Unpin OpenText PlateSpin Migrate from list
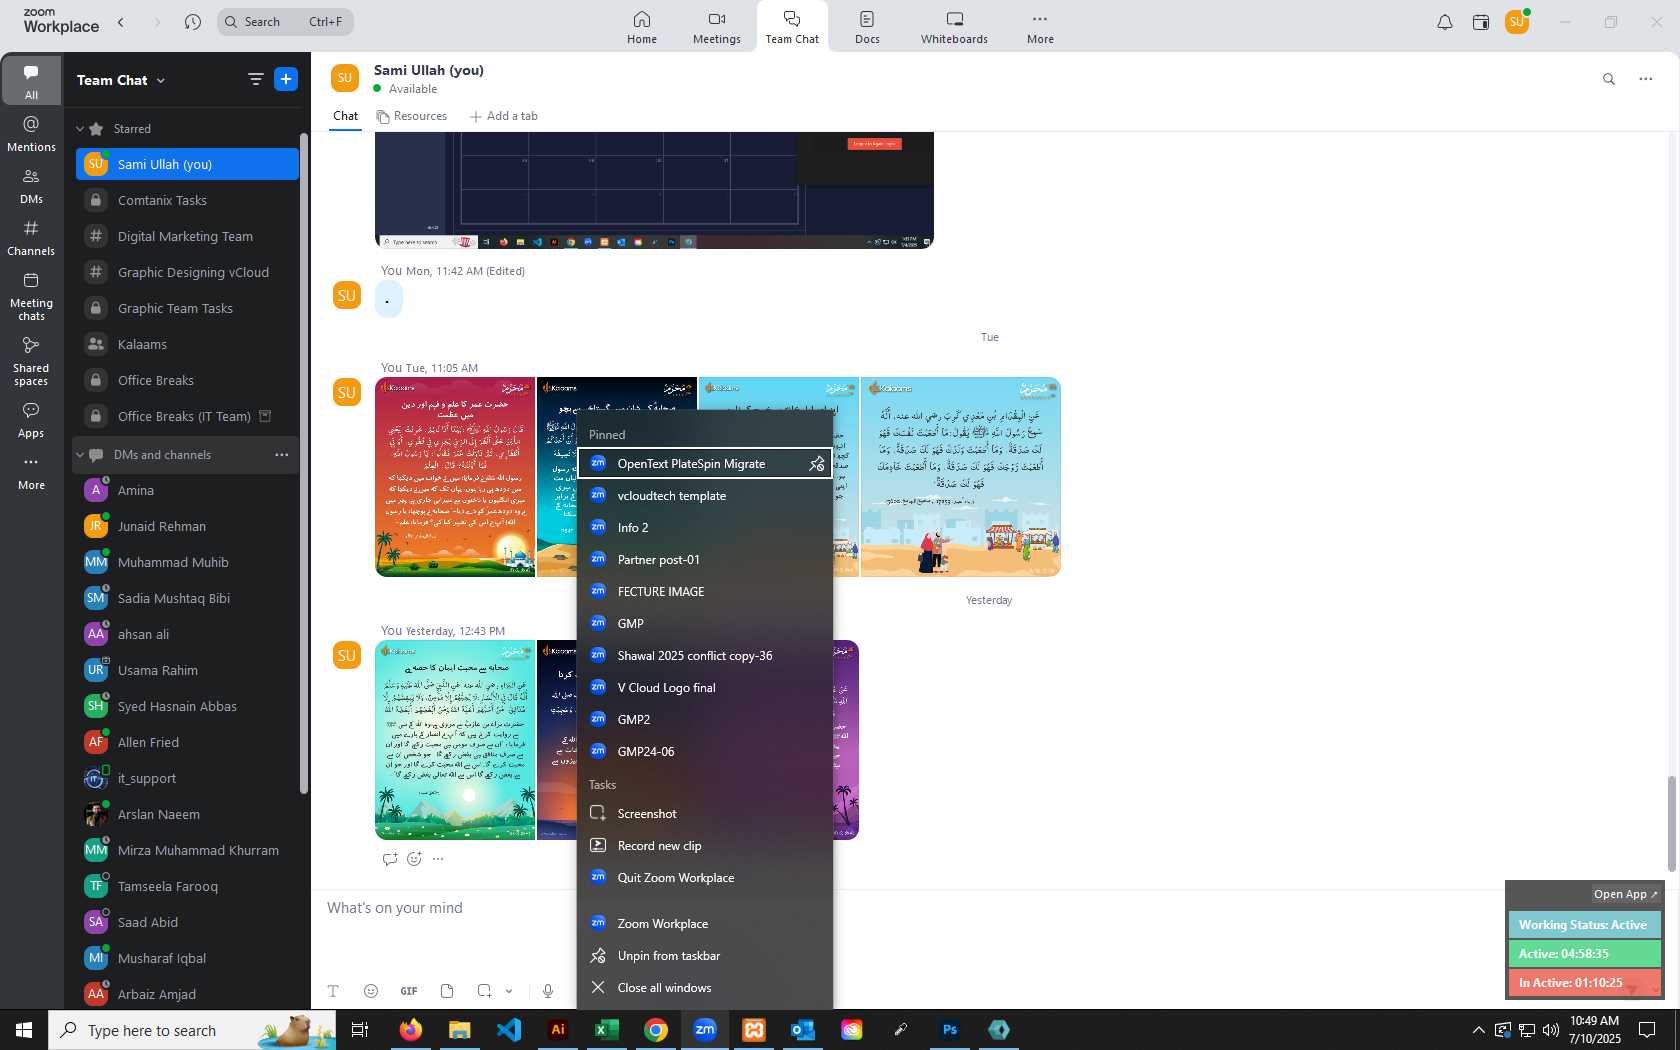 (817, 464)
